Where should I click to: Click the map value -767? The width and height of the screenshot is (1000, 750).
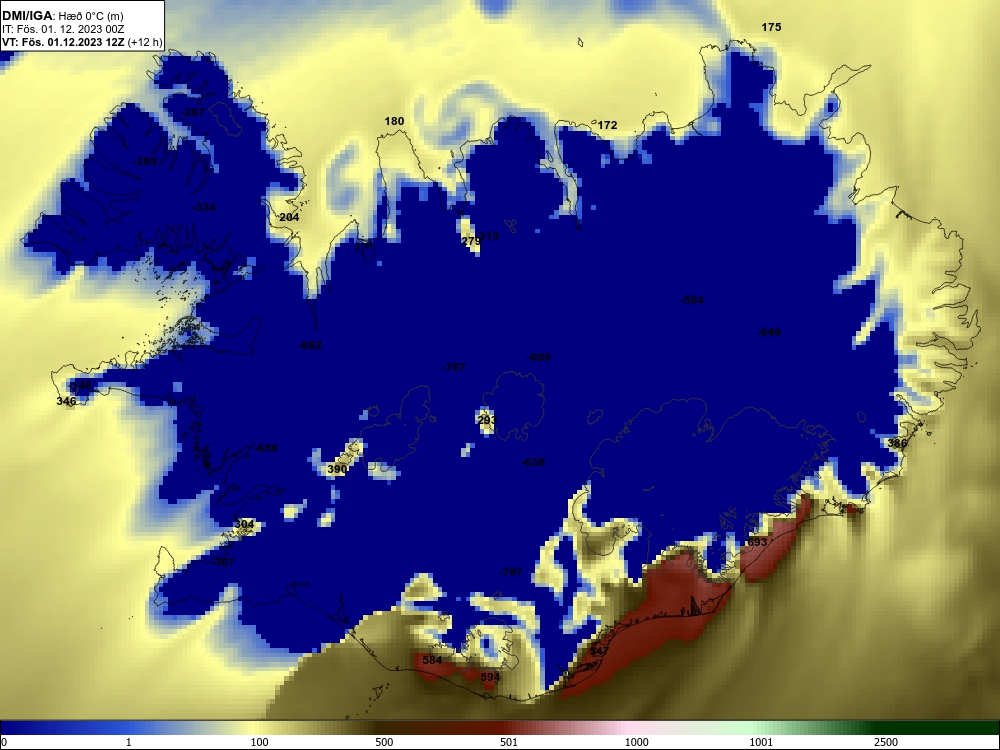(454, 367)
